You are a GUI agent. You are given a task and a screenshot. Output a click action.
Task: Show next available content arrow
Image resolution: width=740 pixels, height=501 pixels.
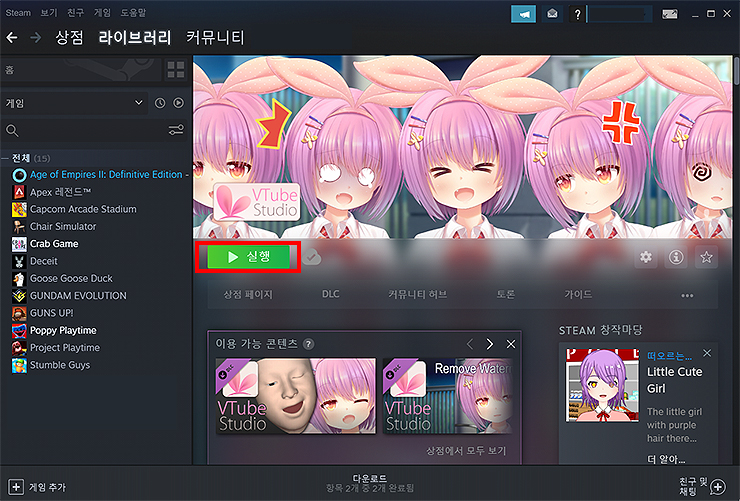(489, 344)
